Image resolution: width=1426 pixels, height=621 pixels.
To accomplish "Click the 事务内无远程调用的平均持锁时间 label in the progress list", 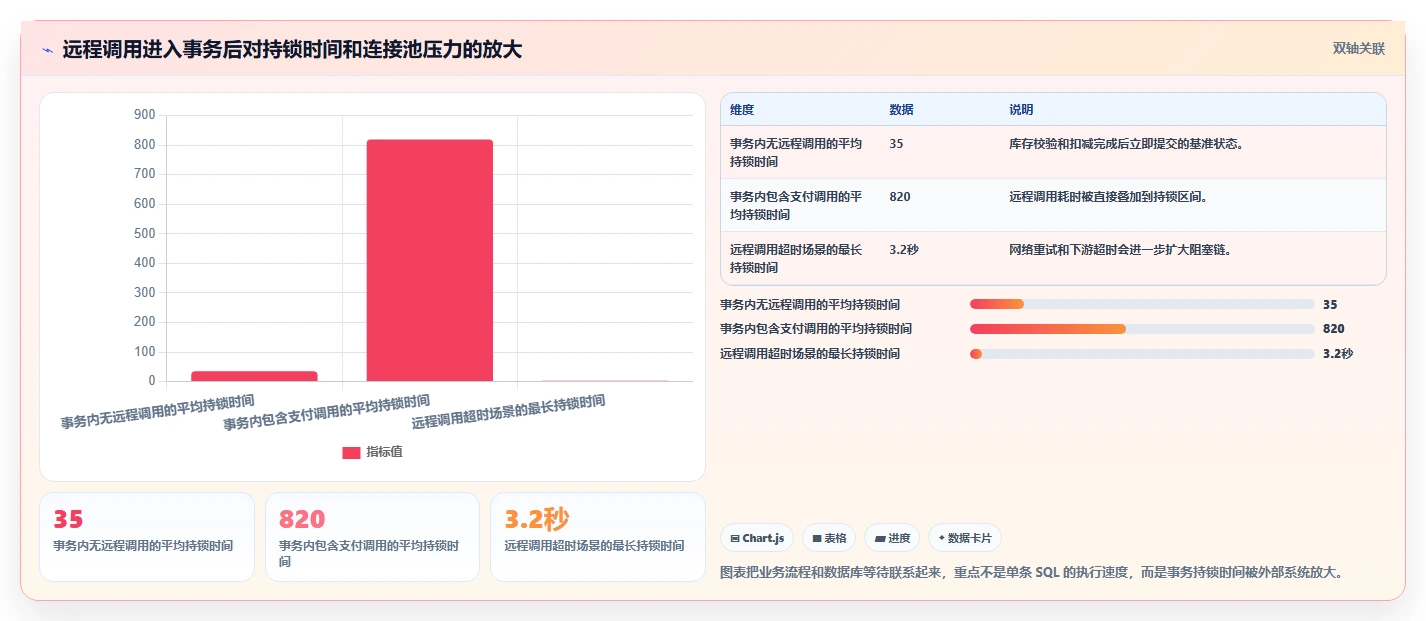I will click(x=810, y=304).
